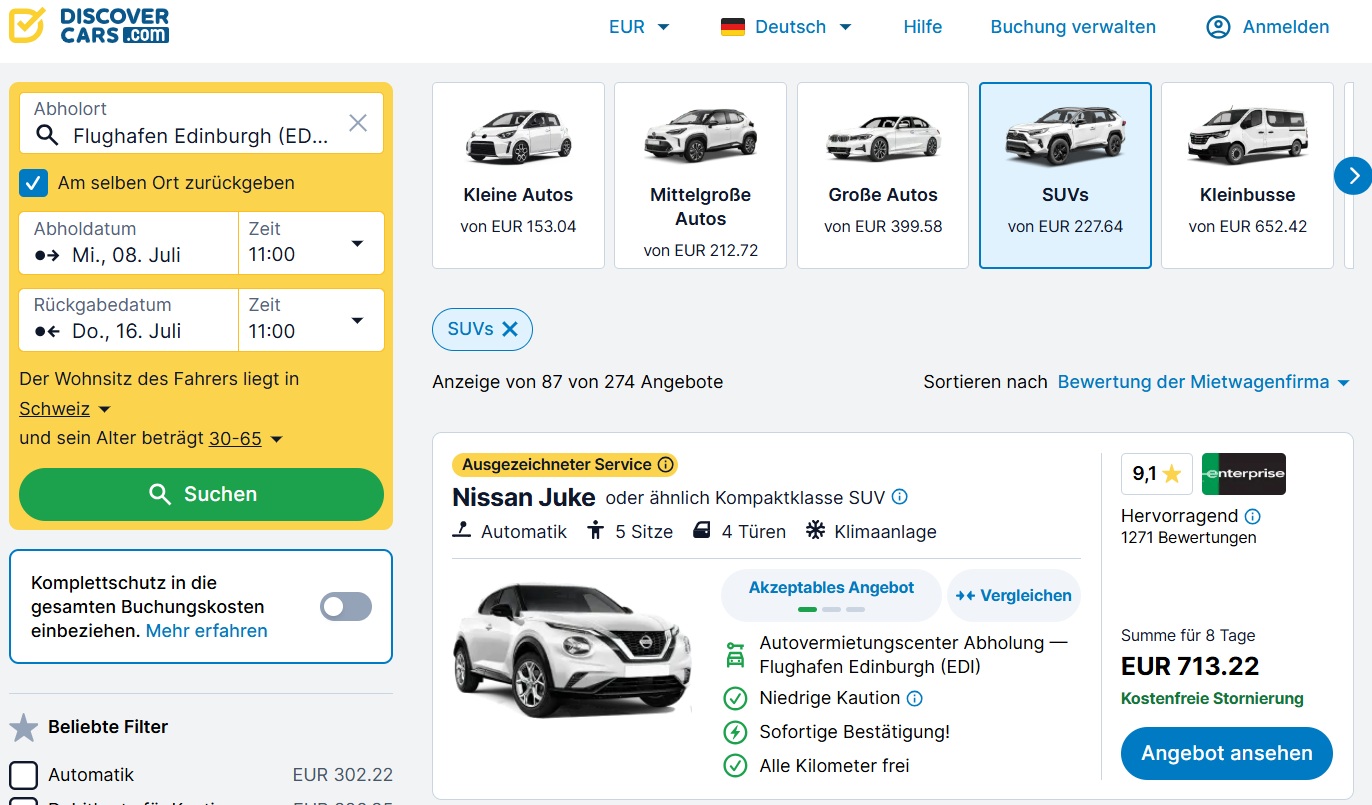This screenshot has height=805, width=1372.
Task: Click next arrow for more car categories
Action: point(1353,176)
